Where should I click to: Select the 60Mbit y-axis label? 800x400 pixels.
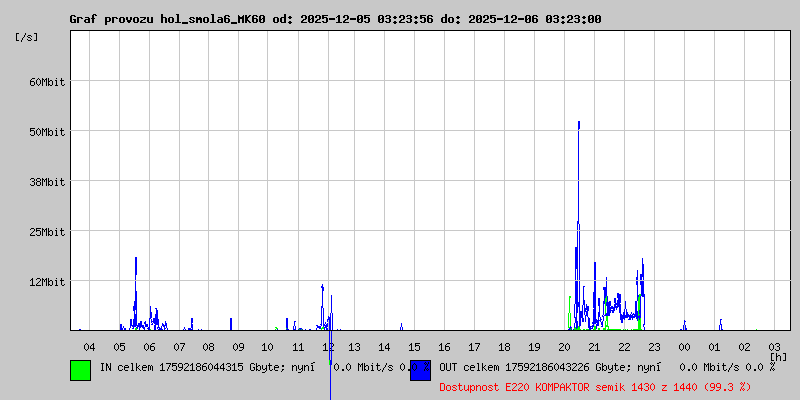[46, 81]
